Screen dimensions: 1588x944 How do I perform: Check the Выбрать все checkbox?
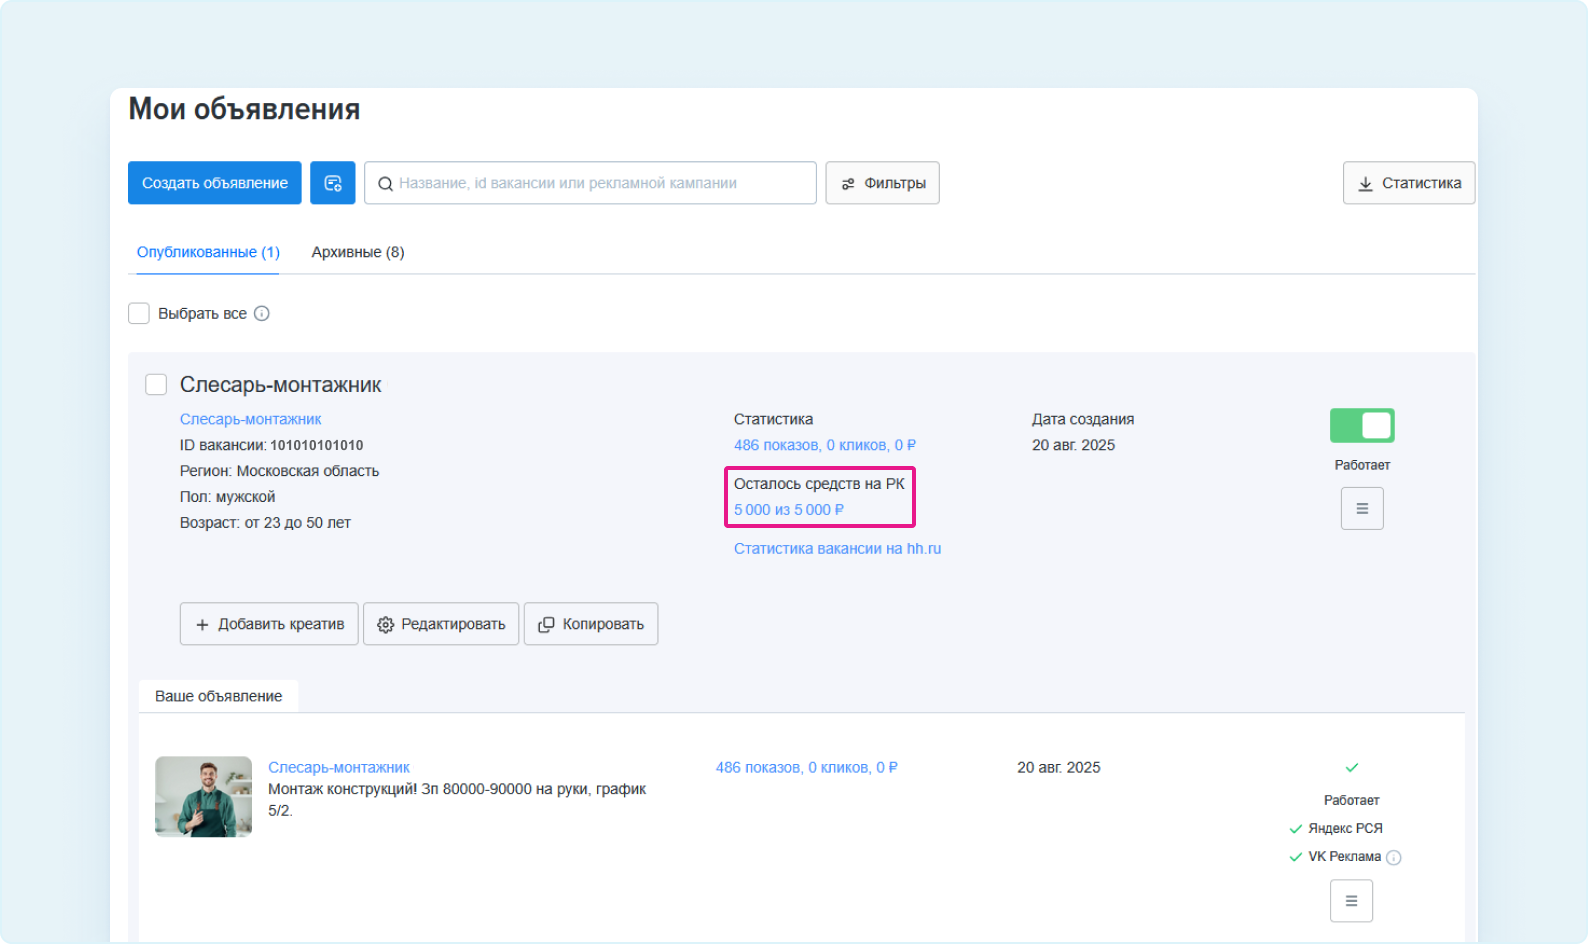(x=139, y=314)
